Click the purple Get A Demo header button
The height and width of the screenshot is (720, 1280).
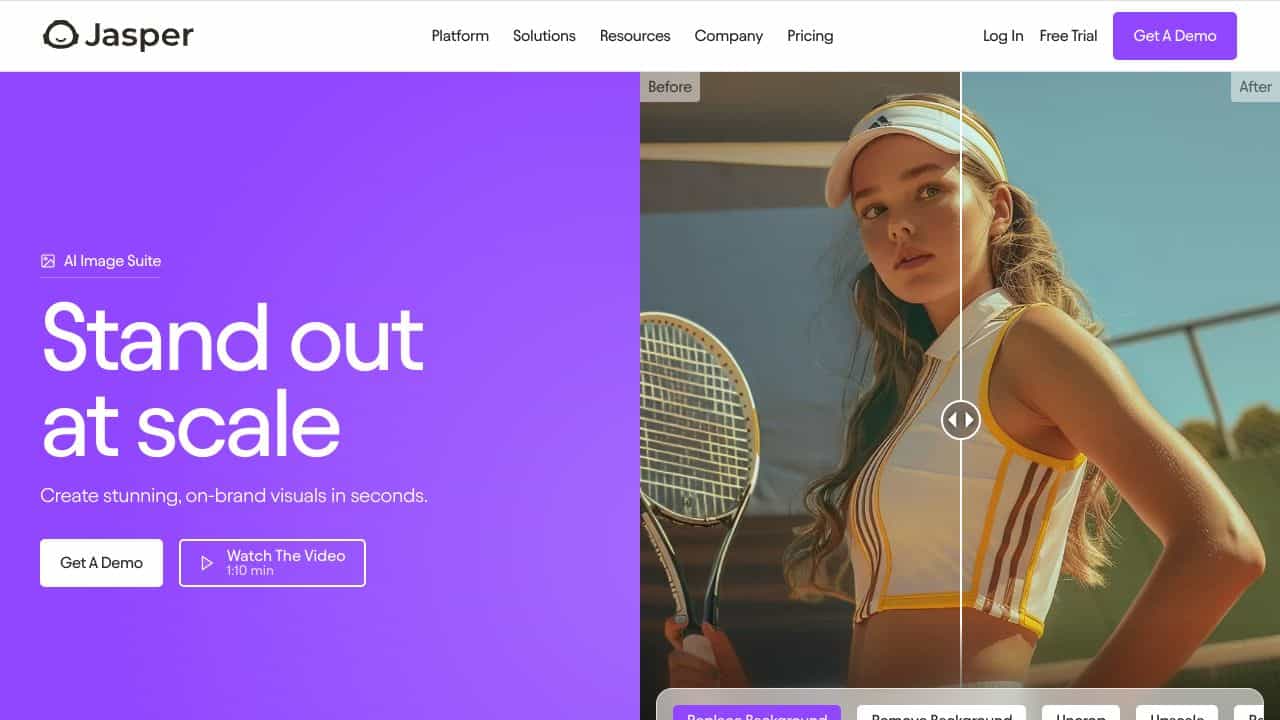1175,36
